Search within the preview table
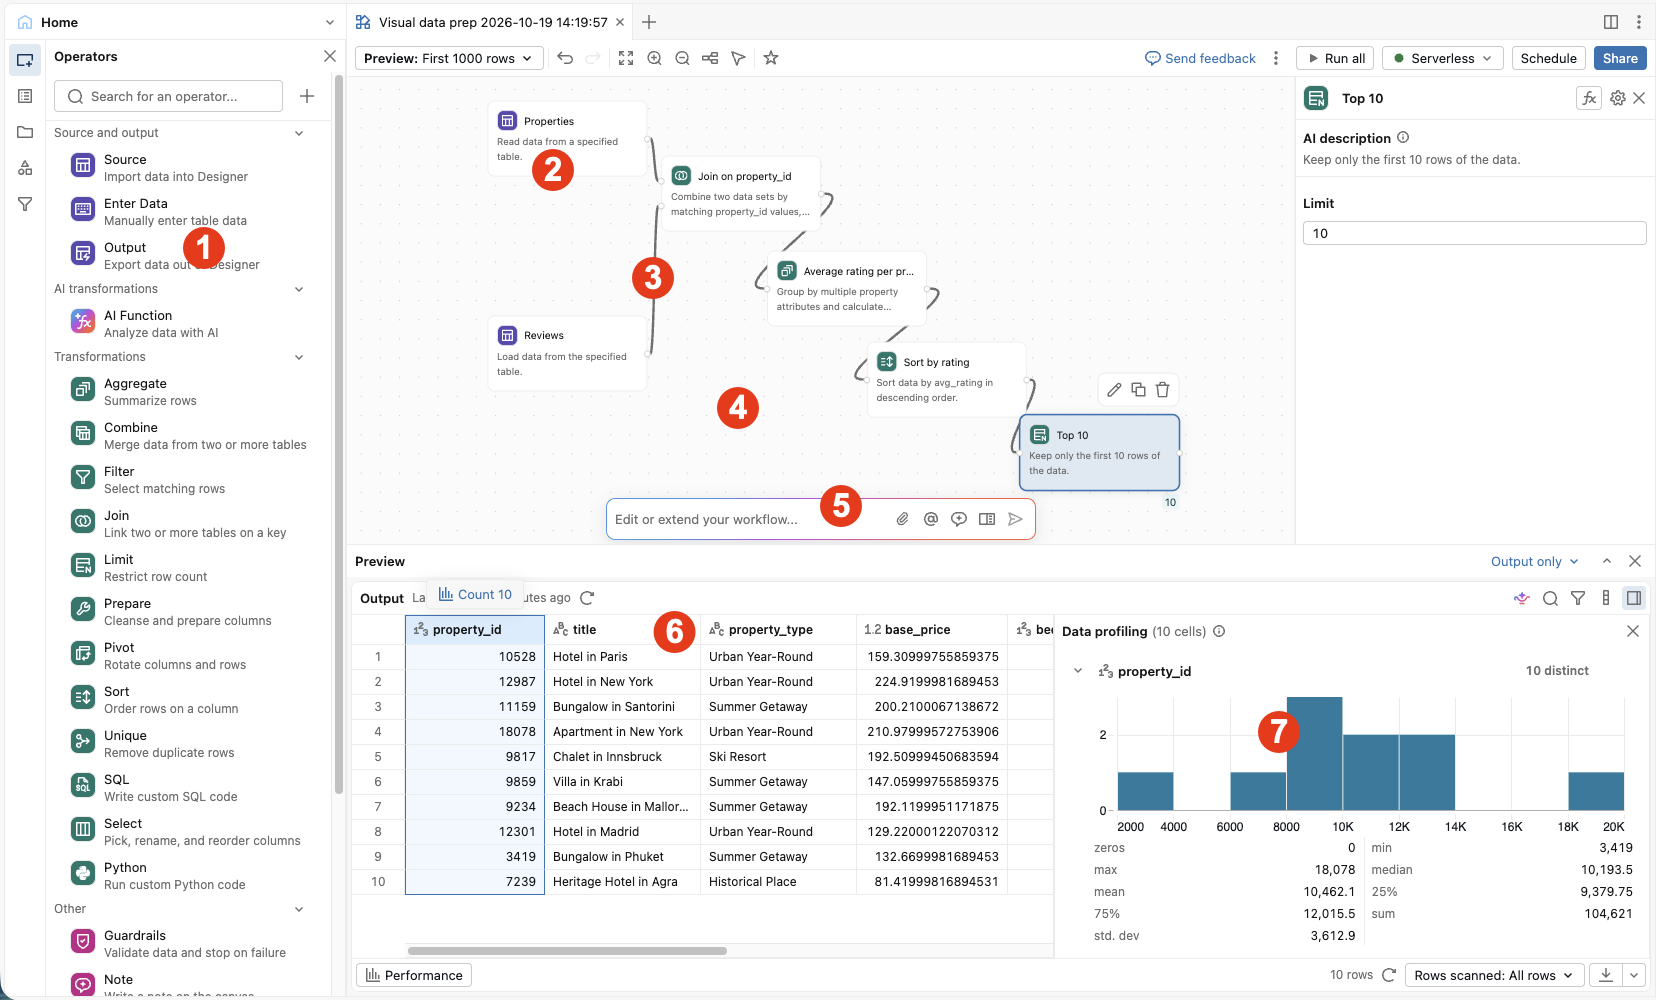Screen dimensions: 1656x1000 tap(1550, 598)
